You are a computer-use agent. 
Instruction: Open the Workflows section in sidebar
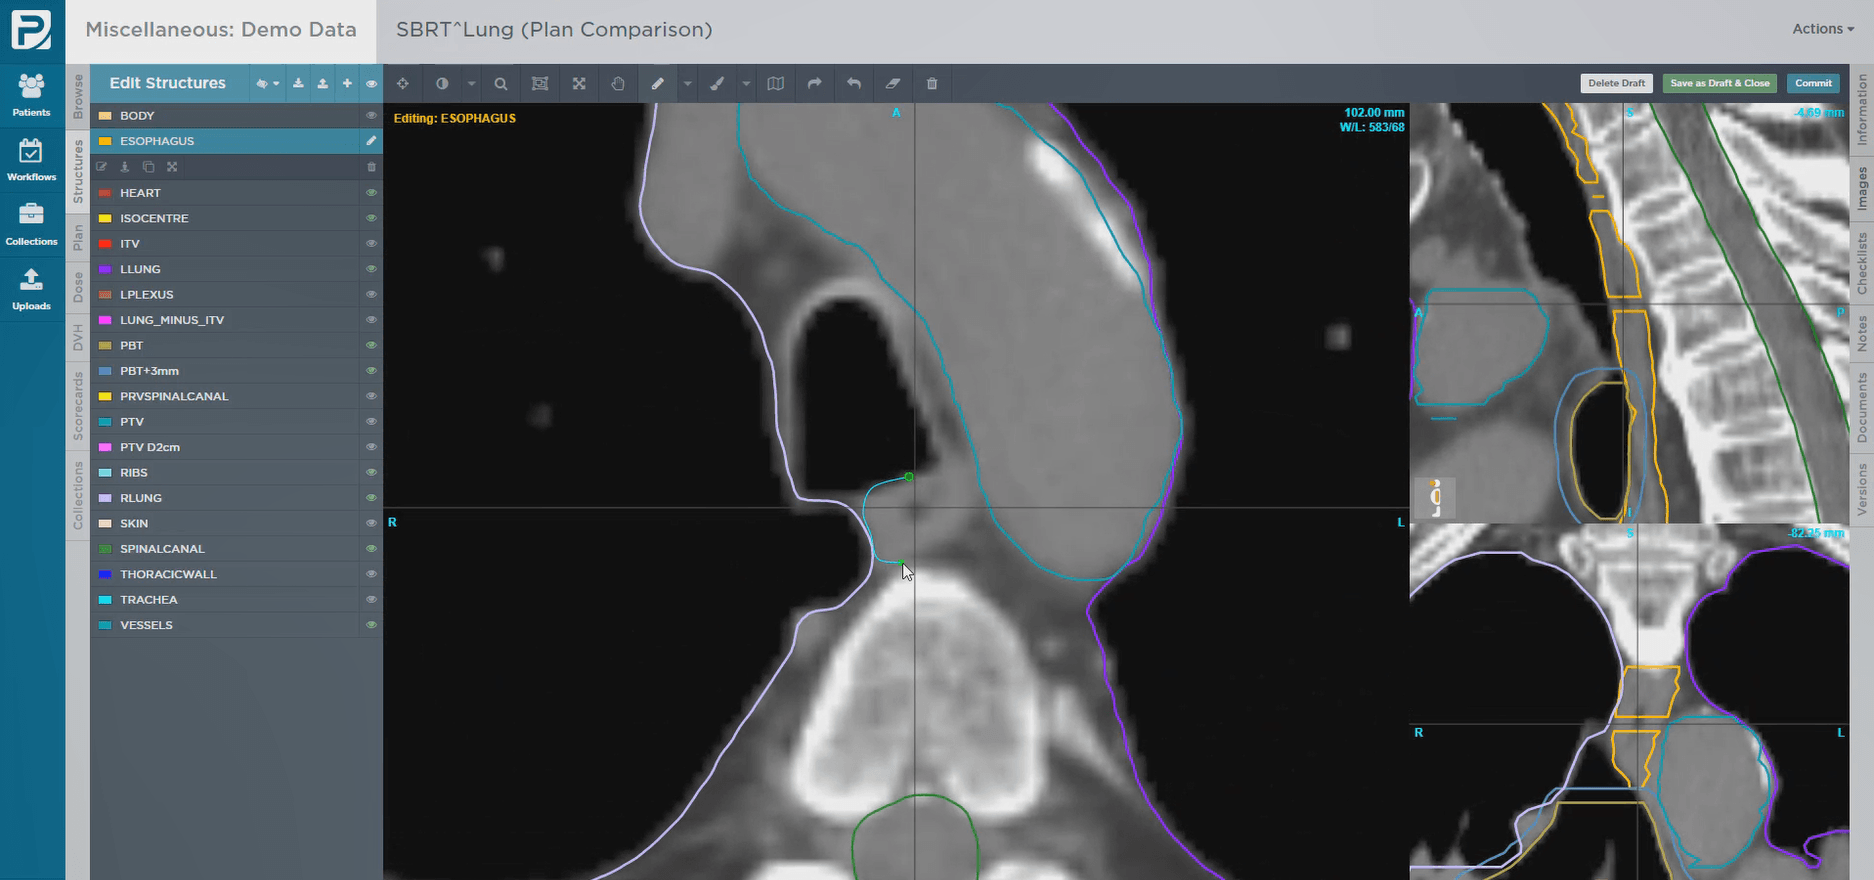tap(31, 160)
